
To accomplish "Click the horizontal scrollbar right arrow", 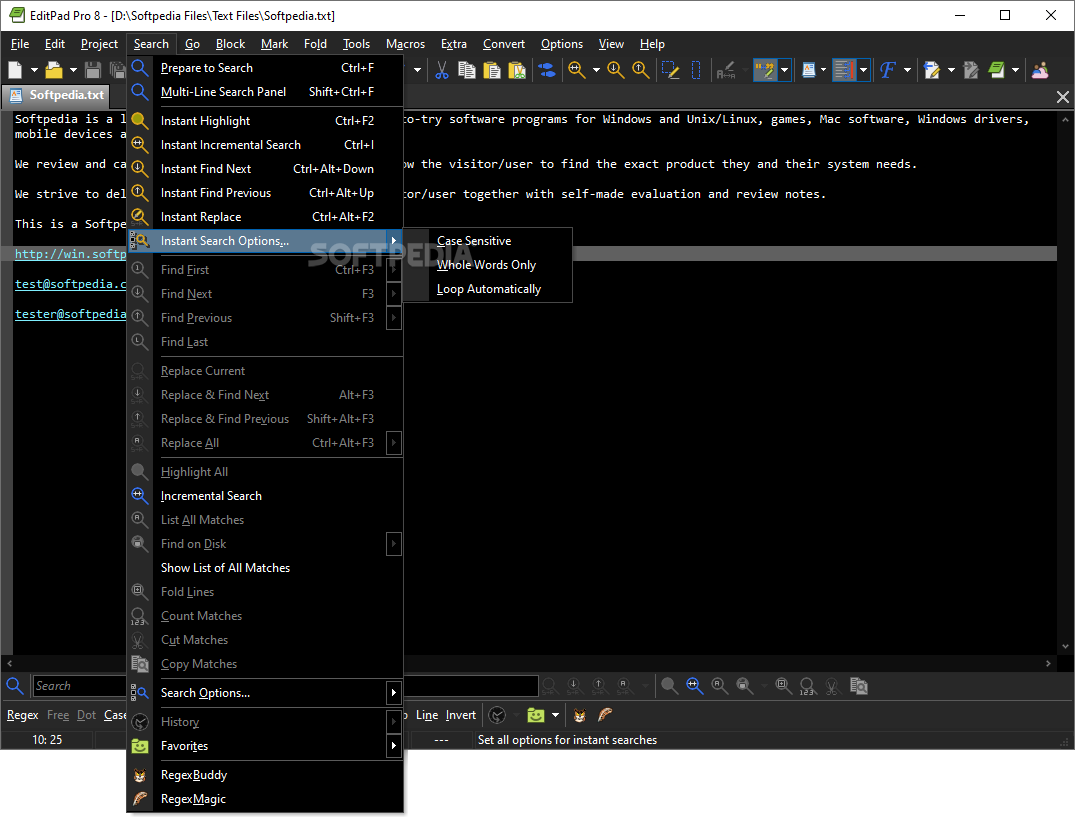I will click(1048, 663).
